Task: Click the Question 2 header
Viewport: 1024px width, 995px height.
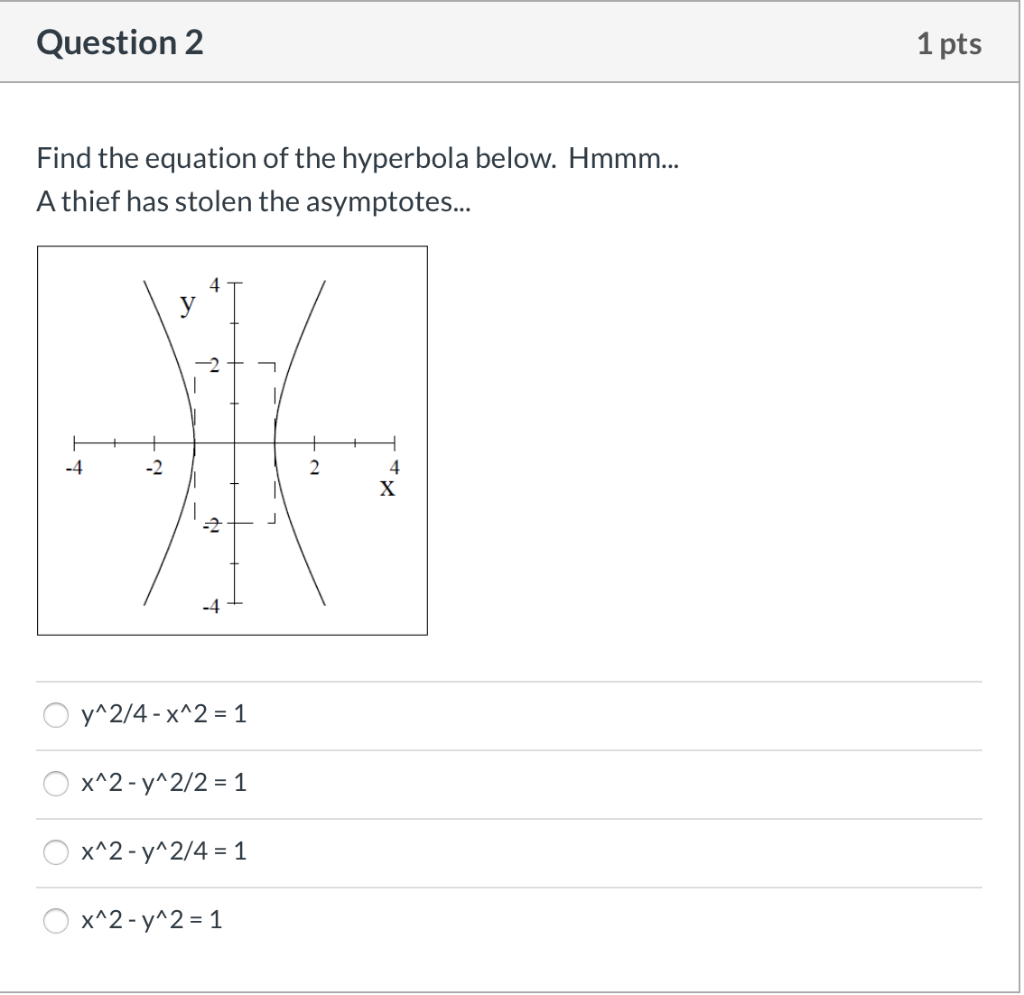Action: [x=120, y=42]
